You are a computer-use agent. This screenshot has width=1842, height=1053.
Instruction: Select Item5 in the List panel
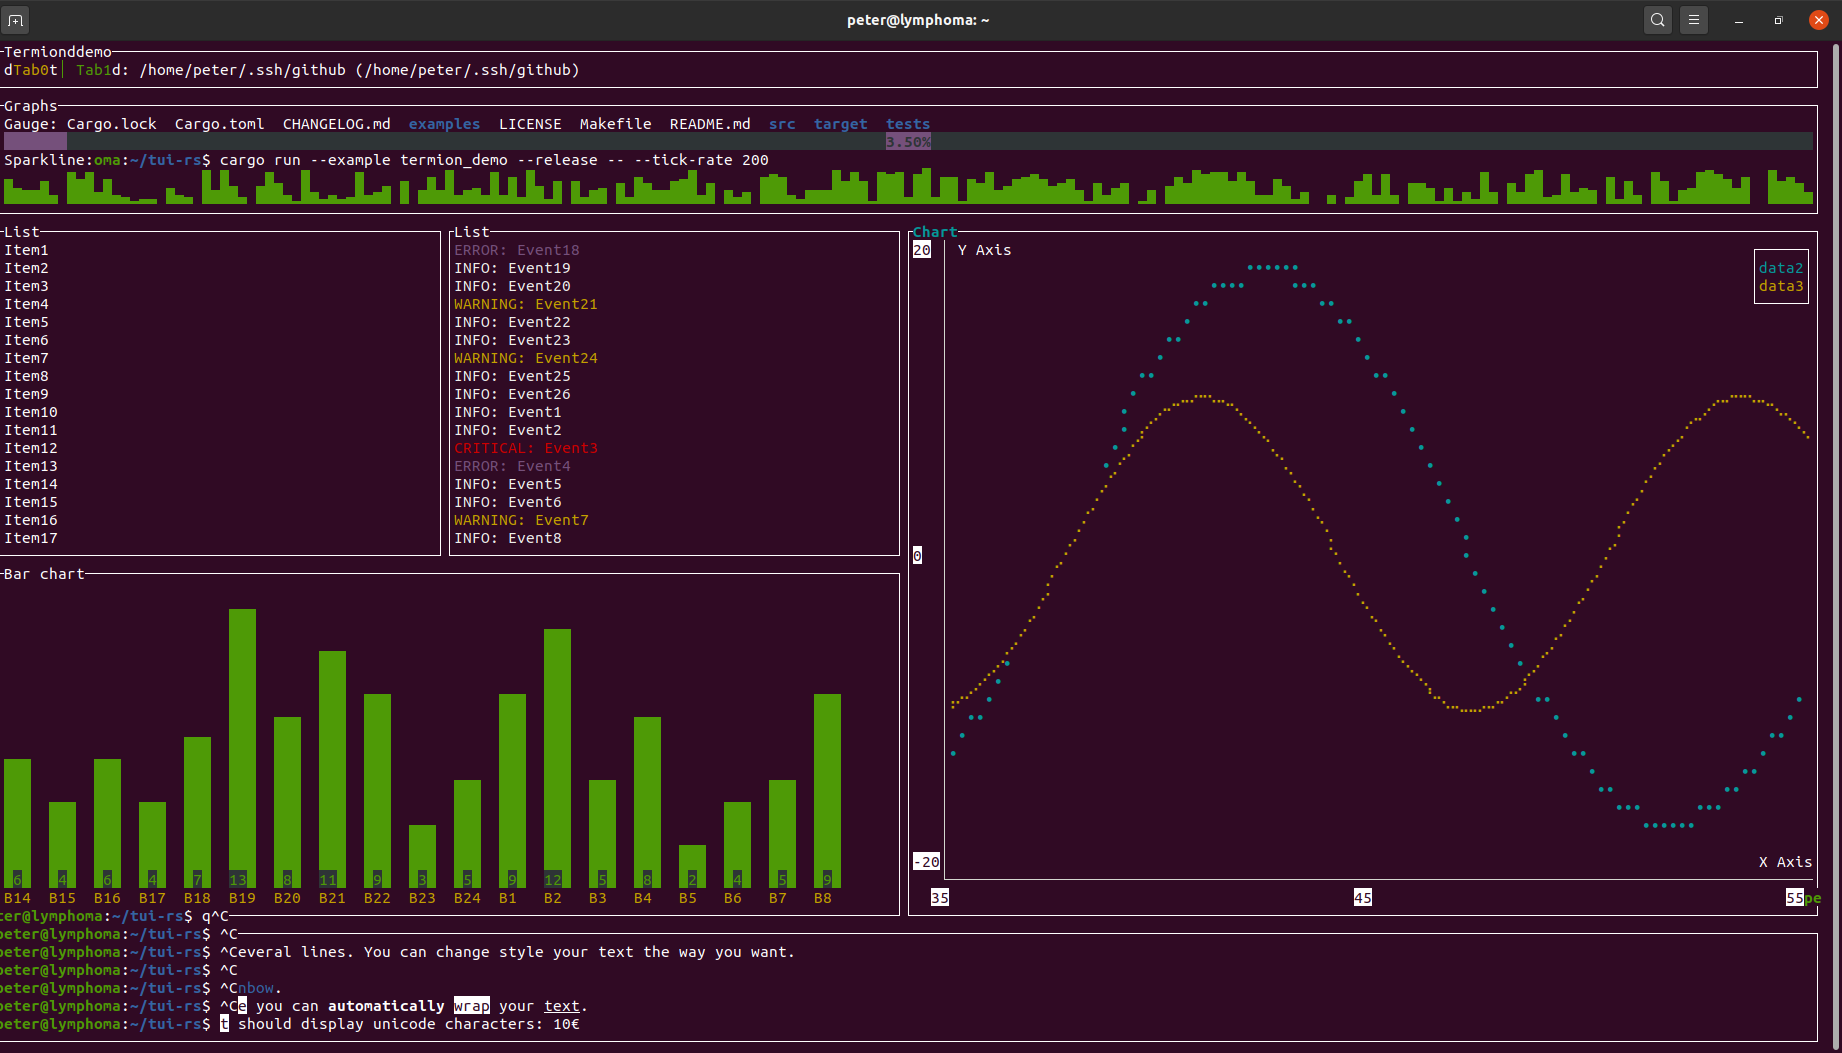27,322
